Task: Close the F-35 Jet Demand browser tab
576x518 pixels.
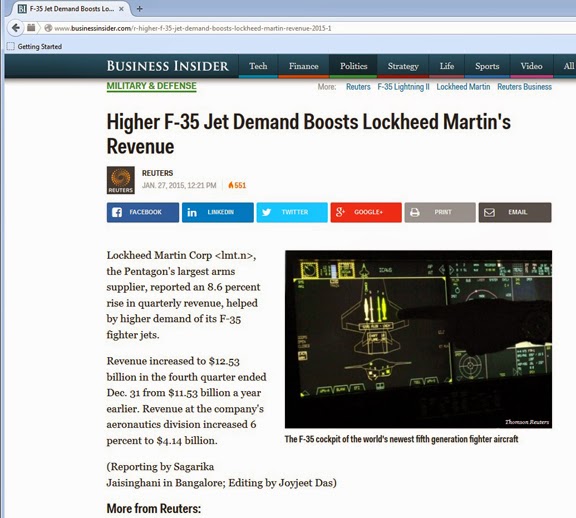Action: (121, 9)
